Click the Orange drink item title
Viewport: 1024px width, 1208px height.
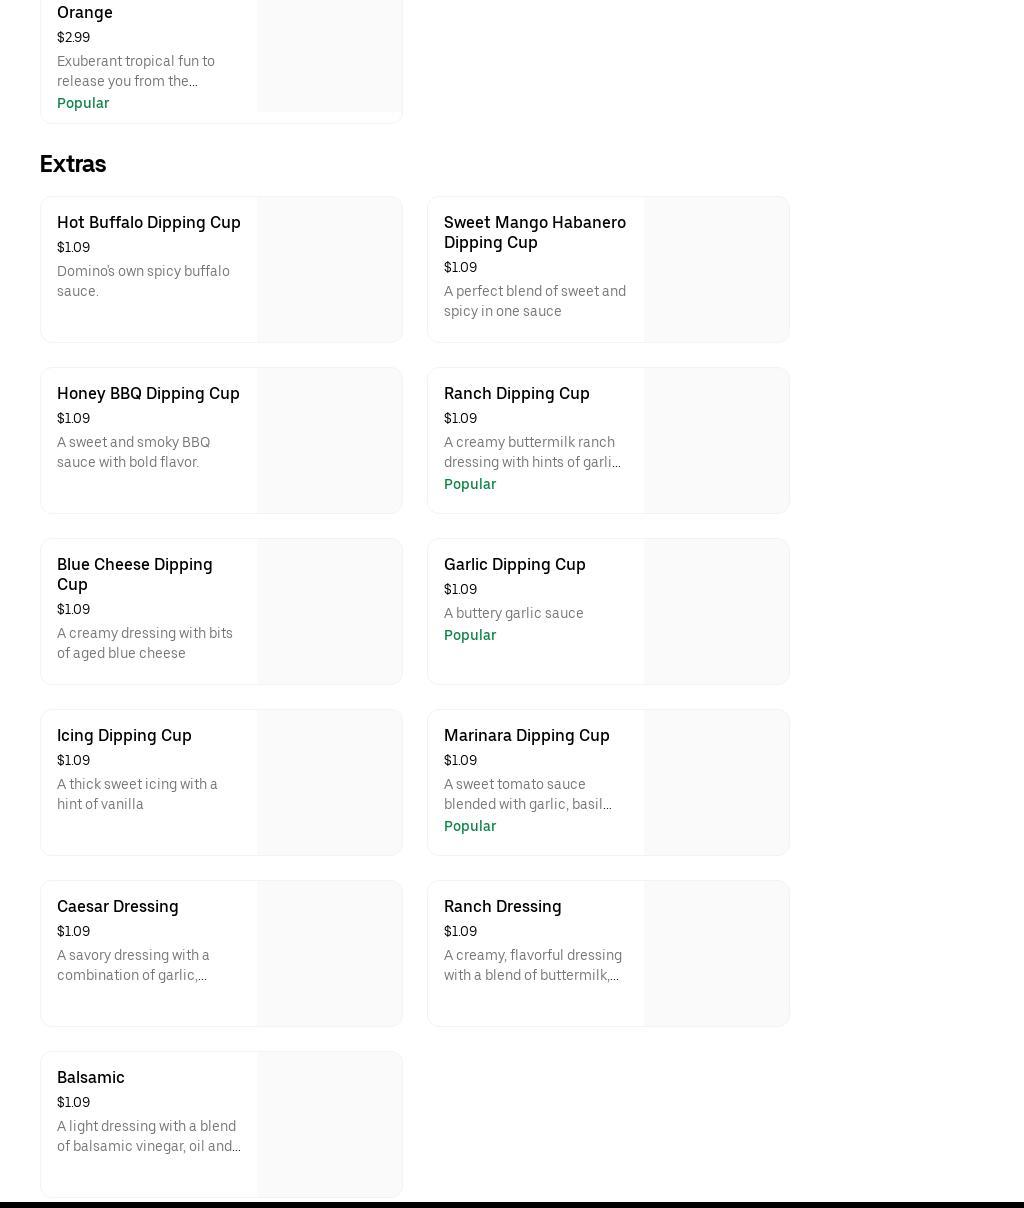coord(84,12)
